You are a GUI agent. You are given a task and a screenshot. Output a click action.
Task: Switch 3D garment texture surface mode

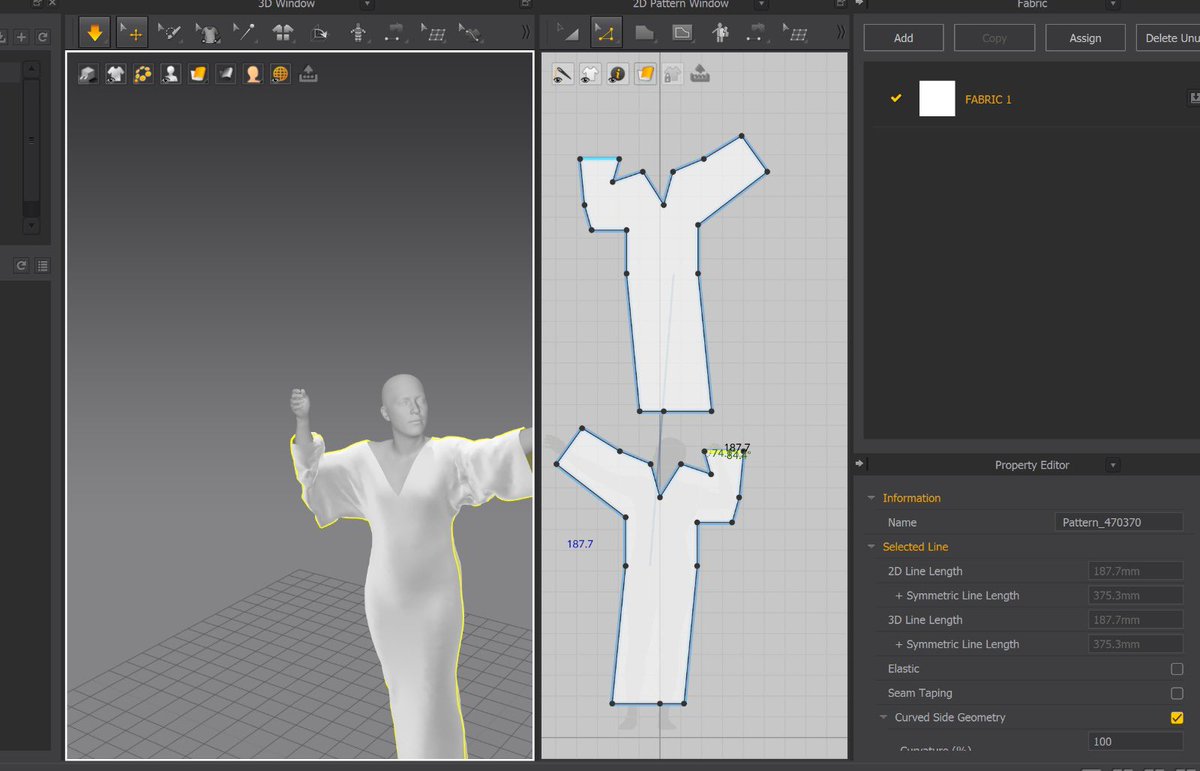tap(198, 74)
